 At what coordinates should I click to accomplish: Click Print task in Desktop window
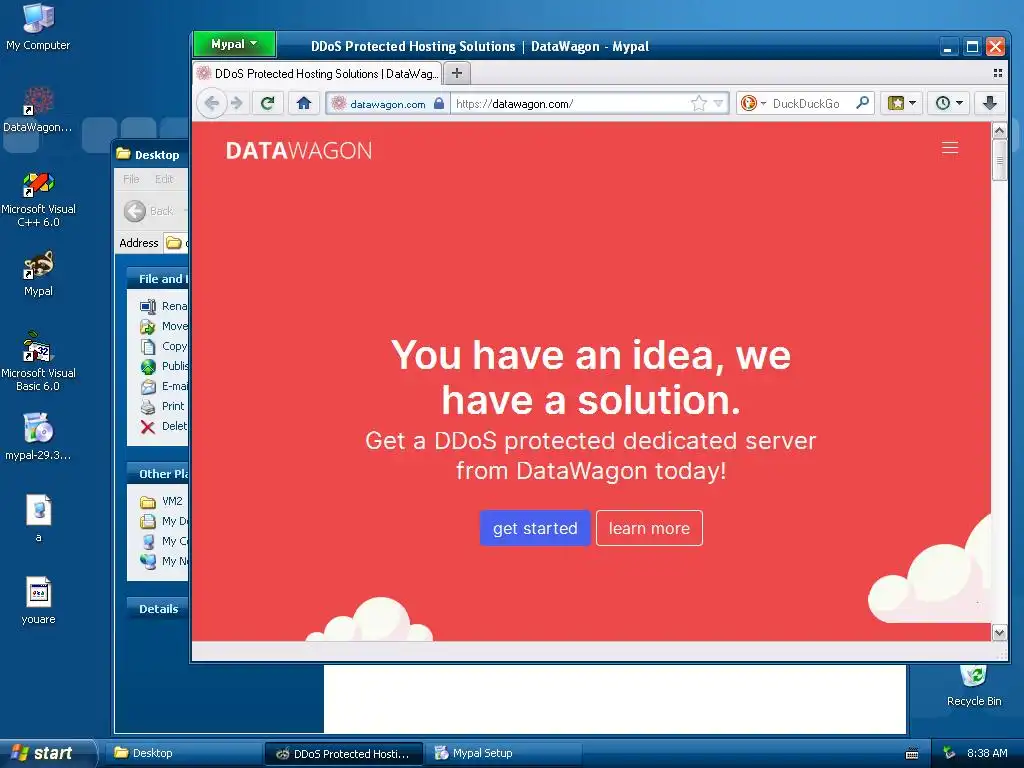click(163, 406)
